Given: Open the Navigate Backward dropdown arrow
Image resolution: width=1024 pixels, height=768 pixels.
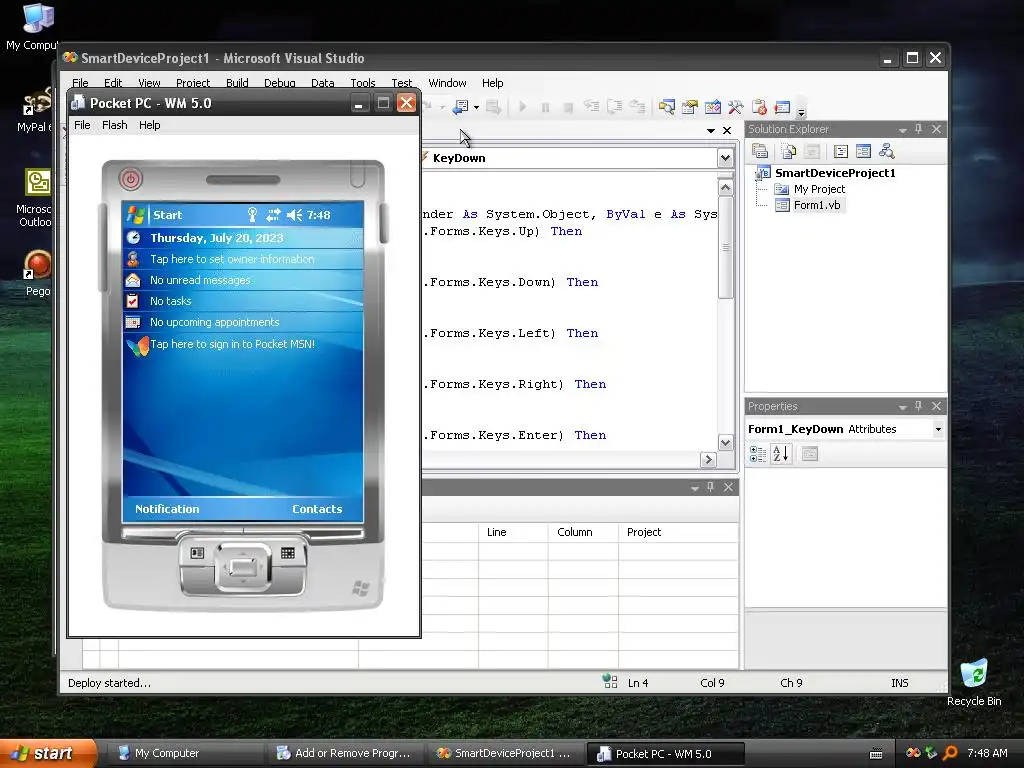Looking at the screenshot, I should [476, 107].
